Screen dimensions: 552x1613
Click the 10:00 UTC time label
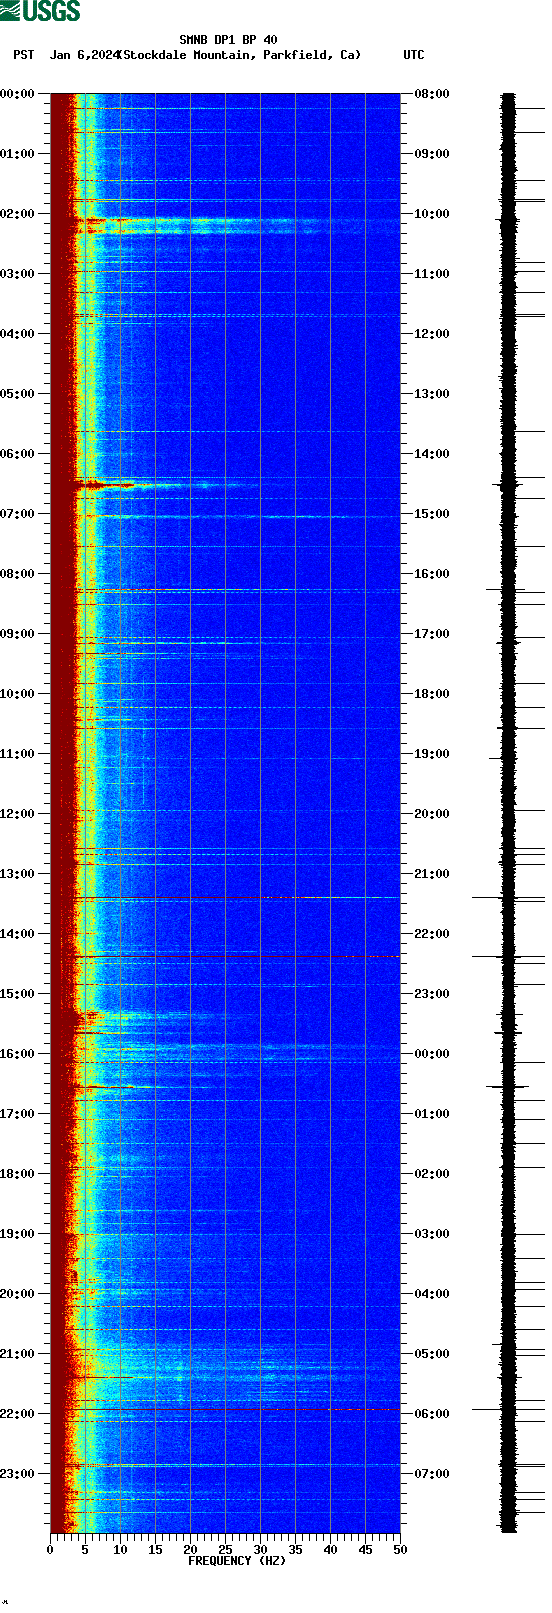(432, 214)
